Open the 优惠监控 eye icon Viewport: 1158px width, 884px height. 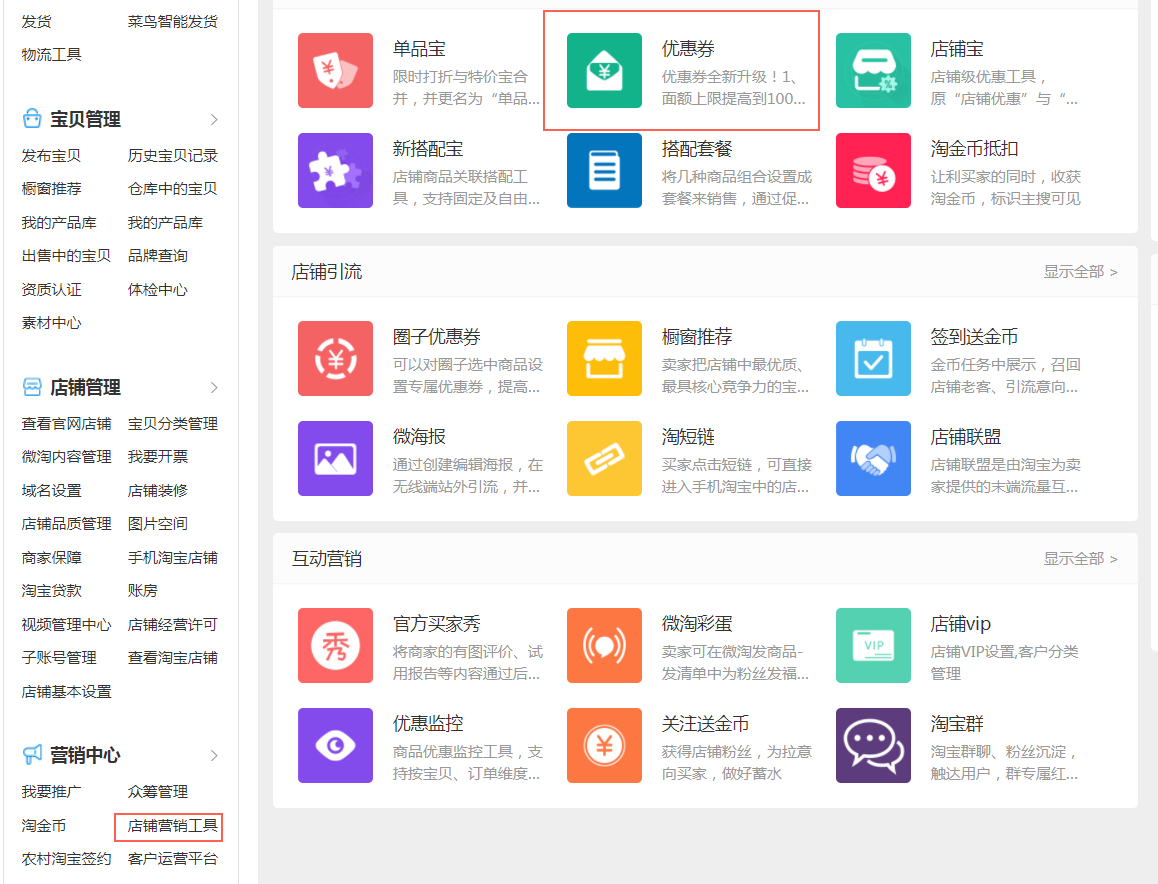(x=335, y=746)
